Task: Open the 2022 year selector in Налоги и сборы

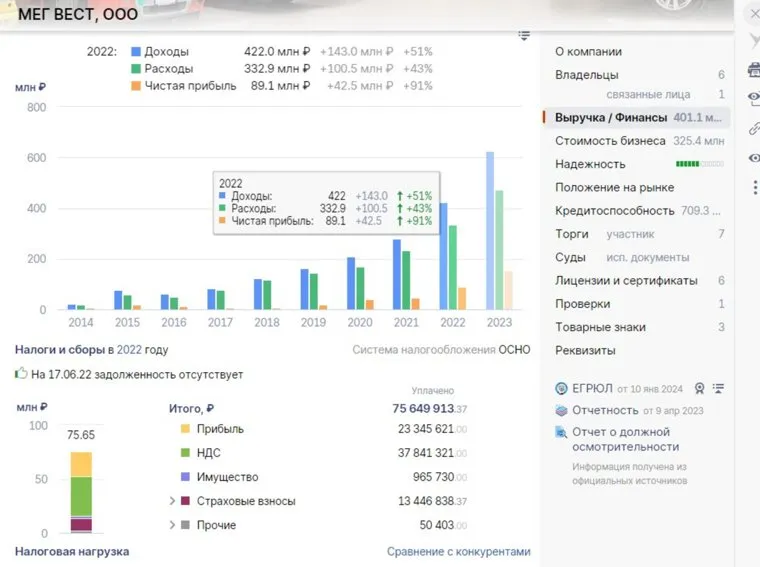Action: 130,350
